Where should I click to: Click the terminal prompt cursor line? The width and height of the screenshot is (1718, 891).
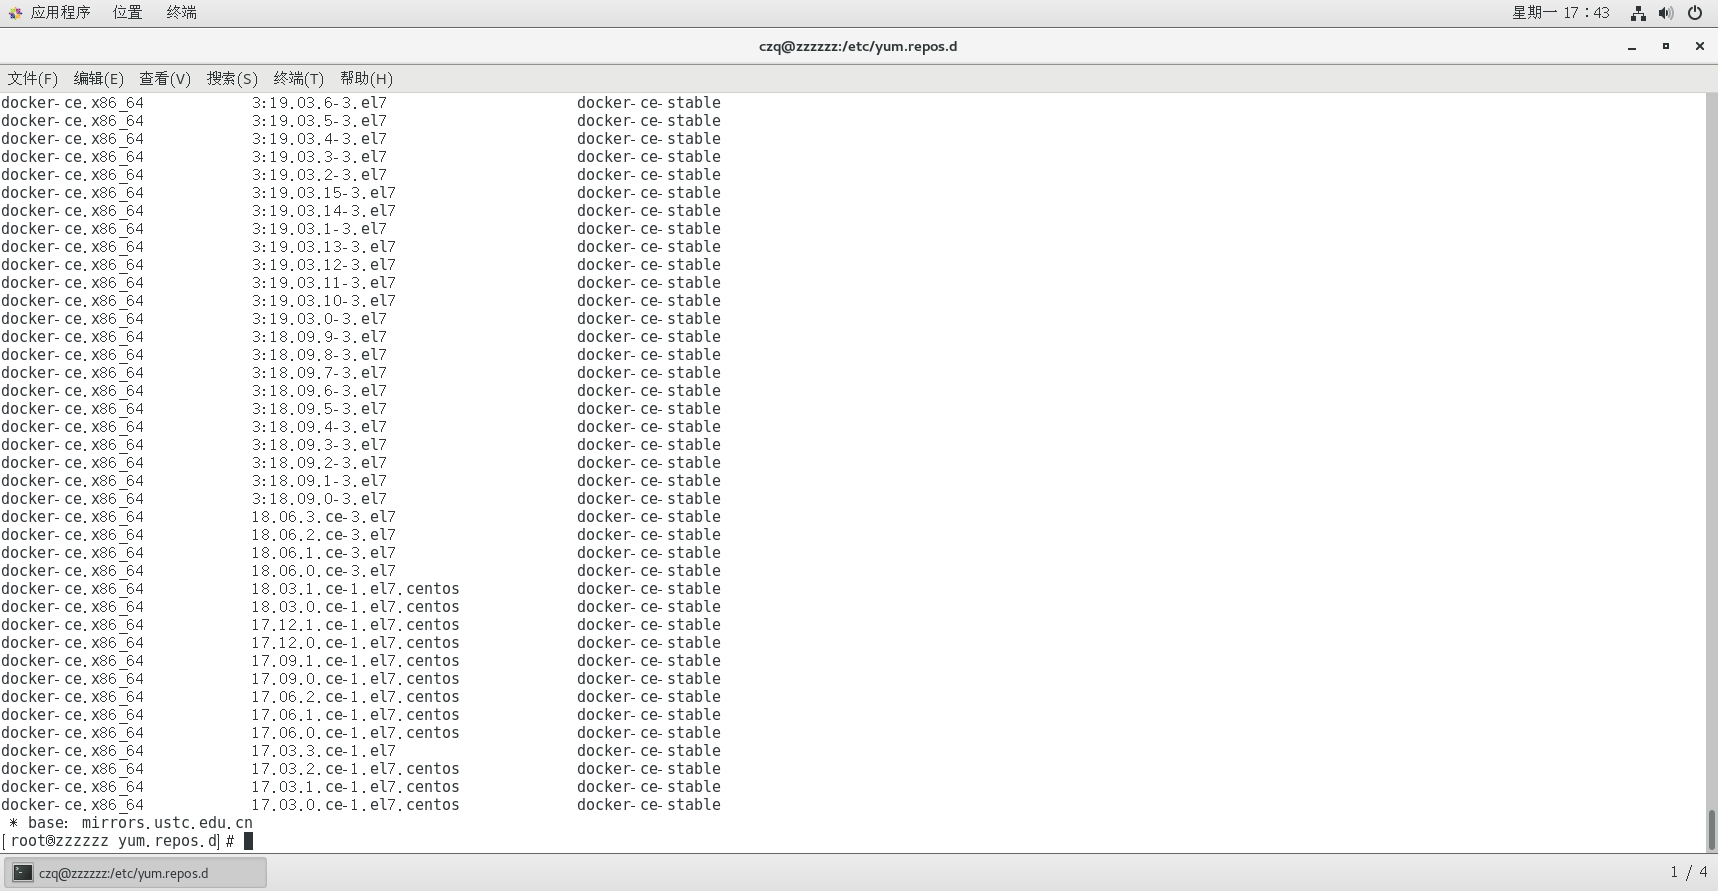tap(127, 841)
